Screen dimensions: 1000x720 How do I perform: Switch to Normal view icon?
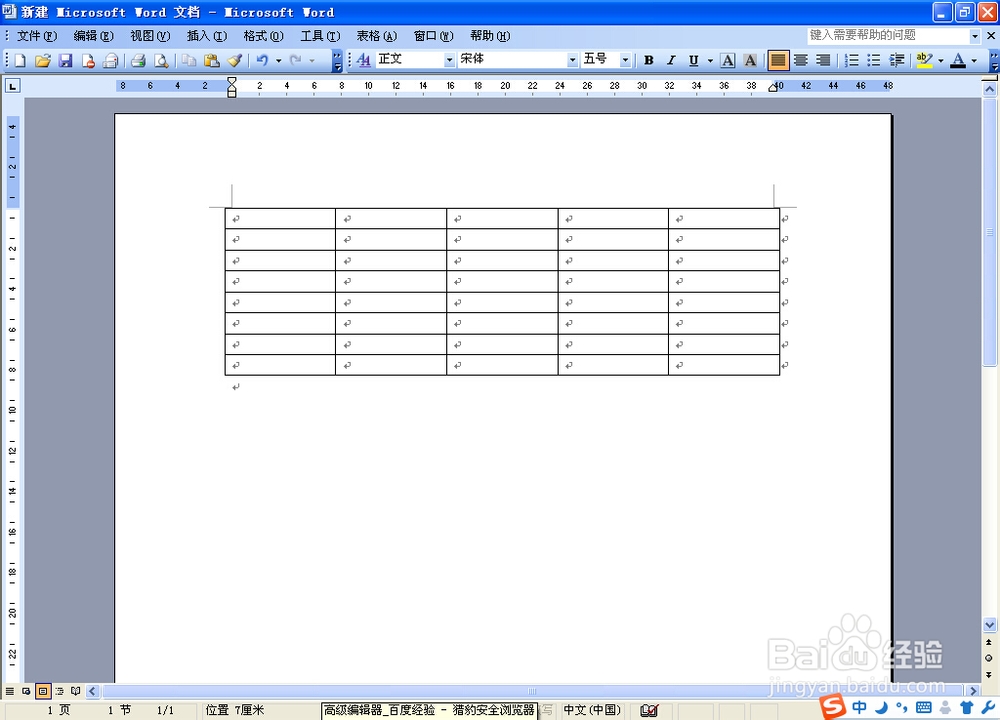click(x=10, y=691)
